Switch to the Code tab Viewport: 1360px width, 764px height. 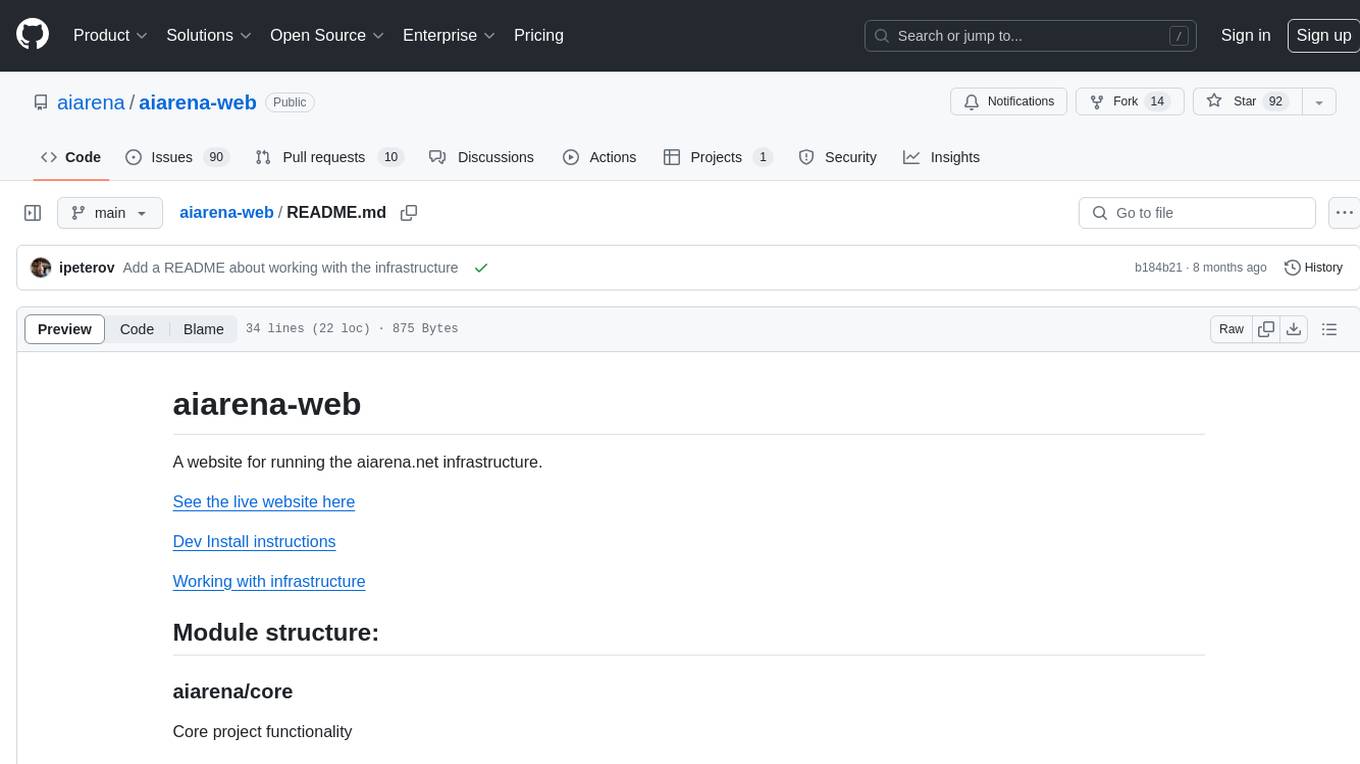(x=70, y=157)
